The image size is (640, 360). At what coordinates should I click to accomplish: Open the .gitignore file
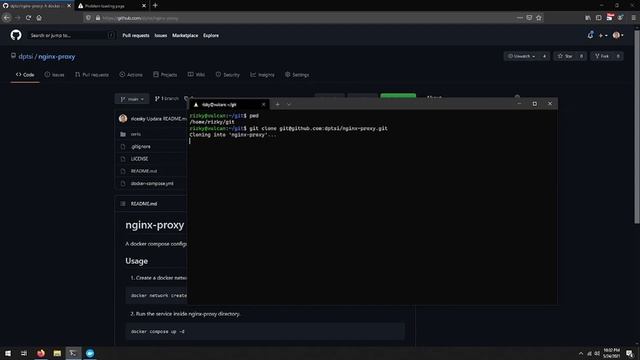click(141, 147)
